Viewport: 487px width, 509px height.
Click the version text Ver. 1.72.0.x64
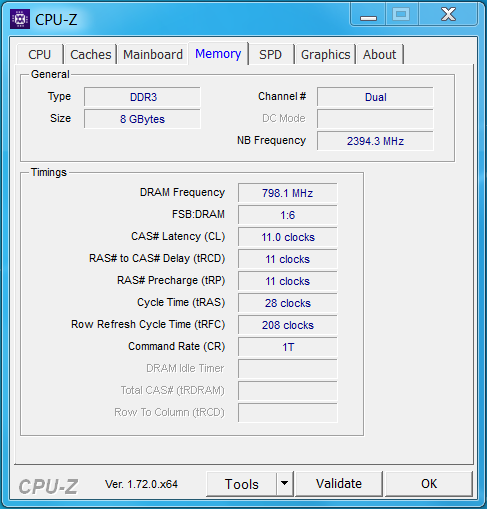[141, 484]
